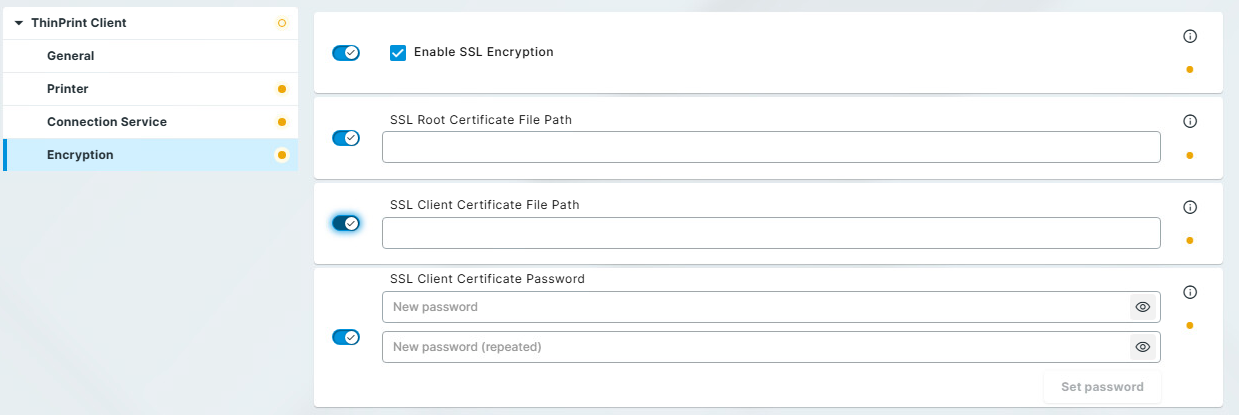The image size is (1239, 415).
Task: Toggle switch for SSL Client Certificate File Path
Action: click(x=346, y=223)
